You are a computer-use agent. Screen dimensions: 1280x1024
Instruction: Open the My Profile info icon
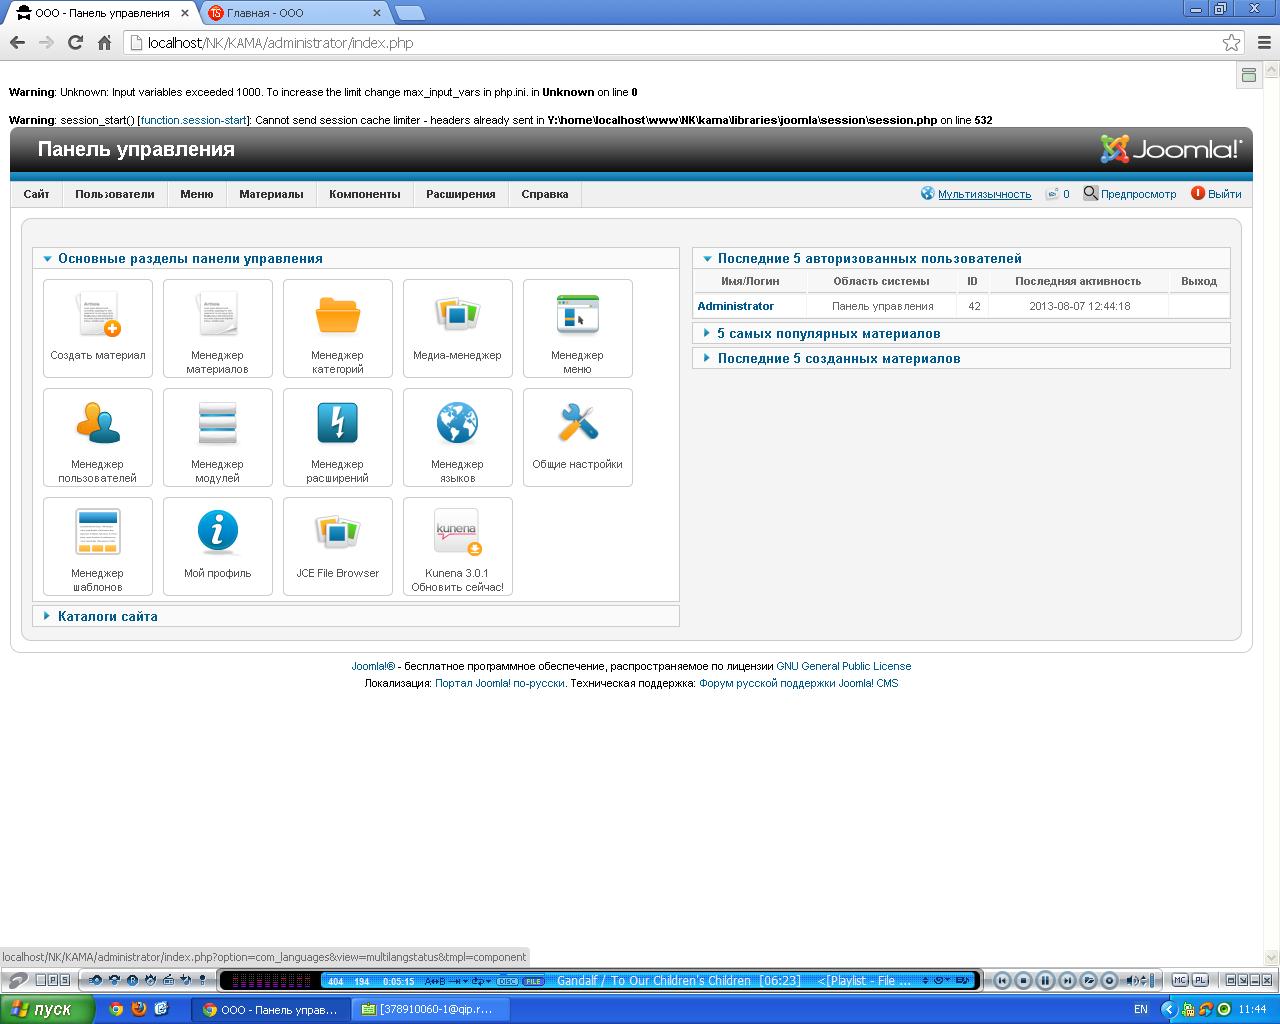[217, 533]
